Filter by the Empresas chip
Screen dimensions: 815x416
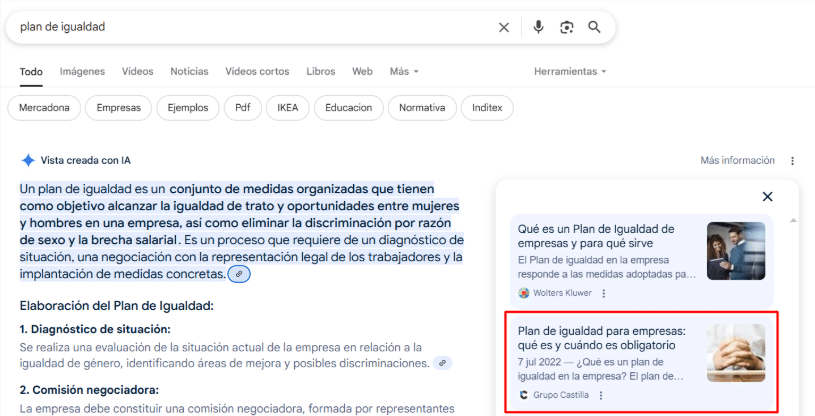pyautogui.click(x=119, y=108)
